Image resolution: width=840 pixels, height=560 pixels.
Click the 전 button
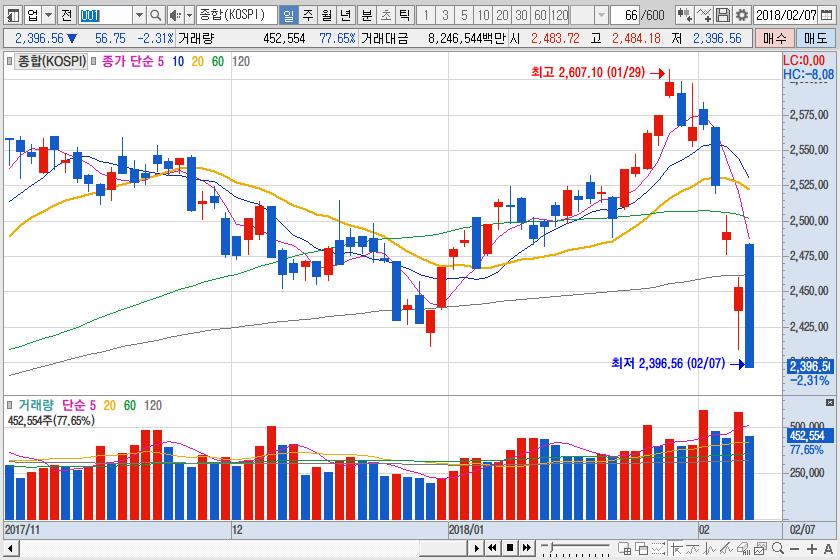coord(66,15)
